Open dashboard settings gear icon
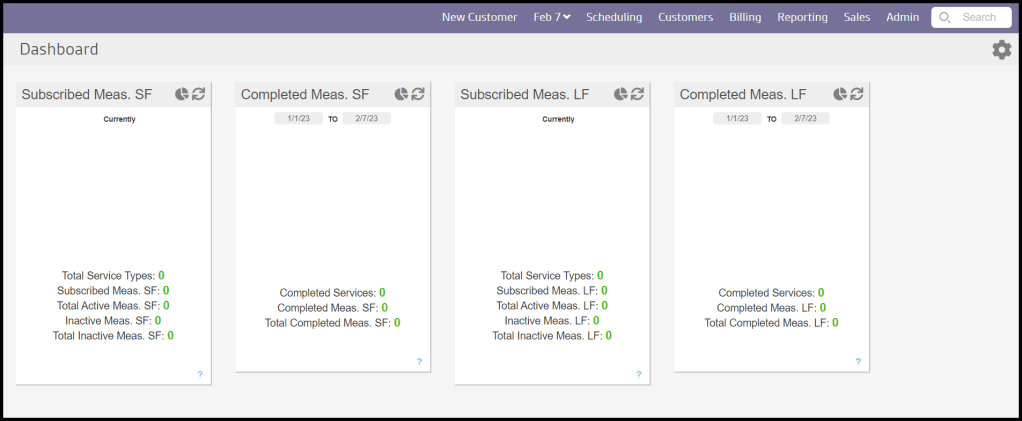The image size is (1022, 421). point(1001,50)
